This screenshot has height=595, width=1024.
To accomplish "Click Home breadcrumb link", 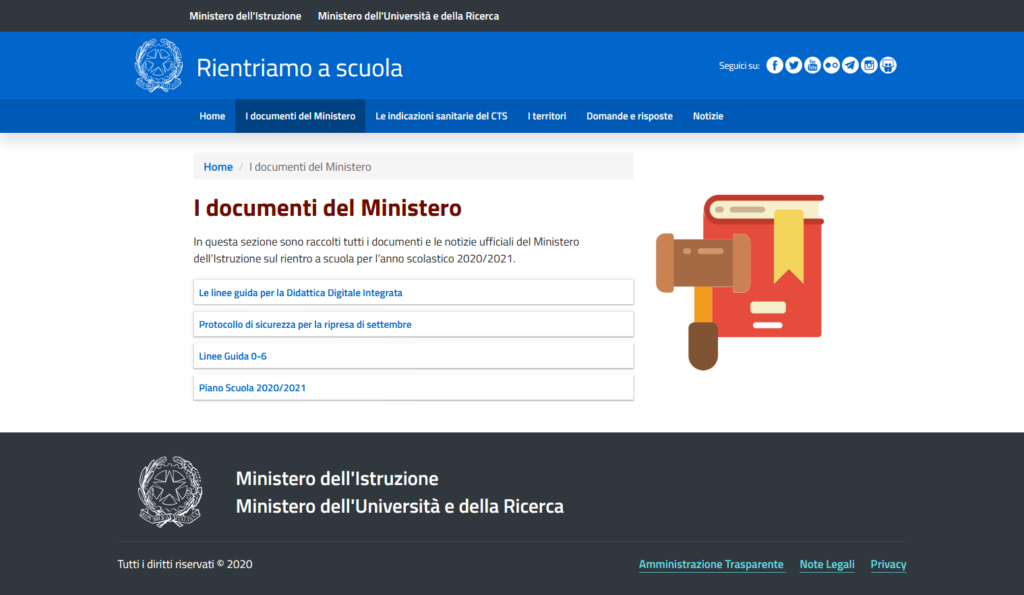I will (x=218, y=167).
